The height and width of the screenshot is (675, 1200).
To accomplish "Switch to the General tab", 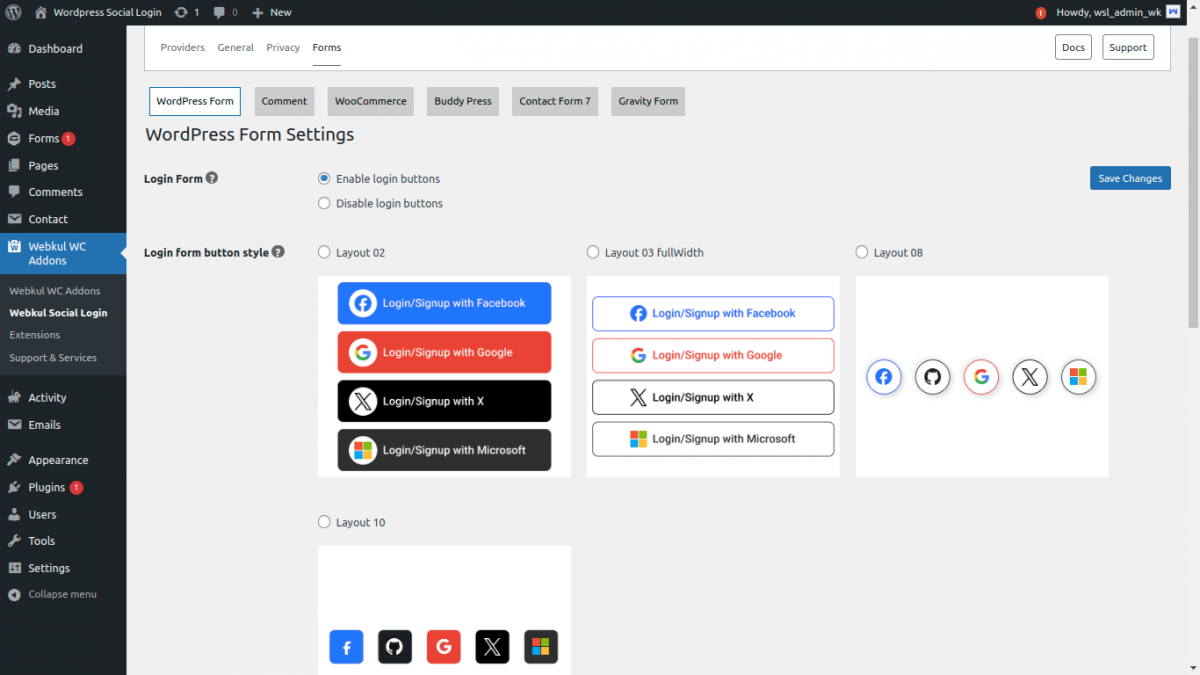I will [x=235, y=47].
